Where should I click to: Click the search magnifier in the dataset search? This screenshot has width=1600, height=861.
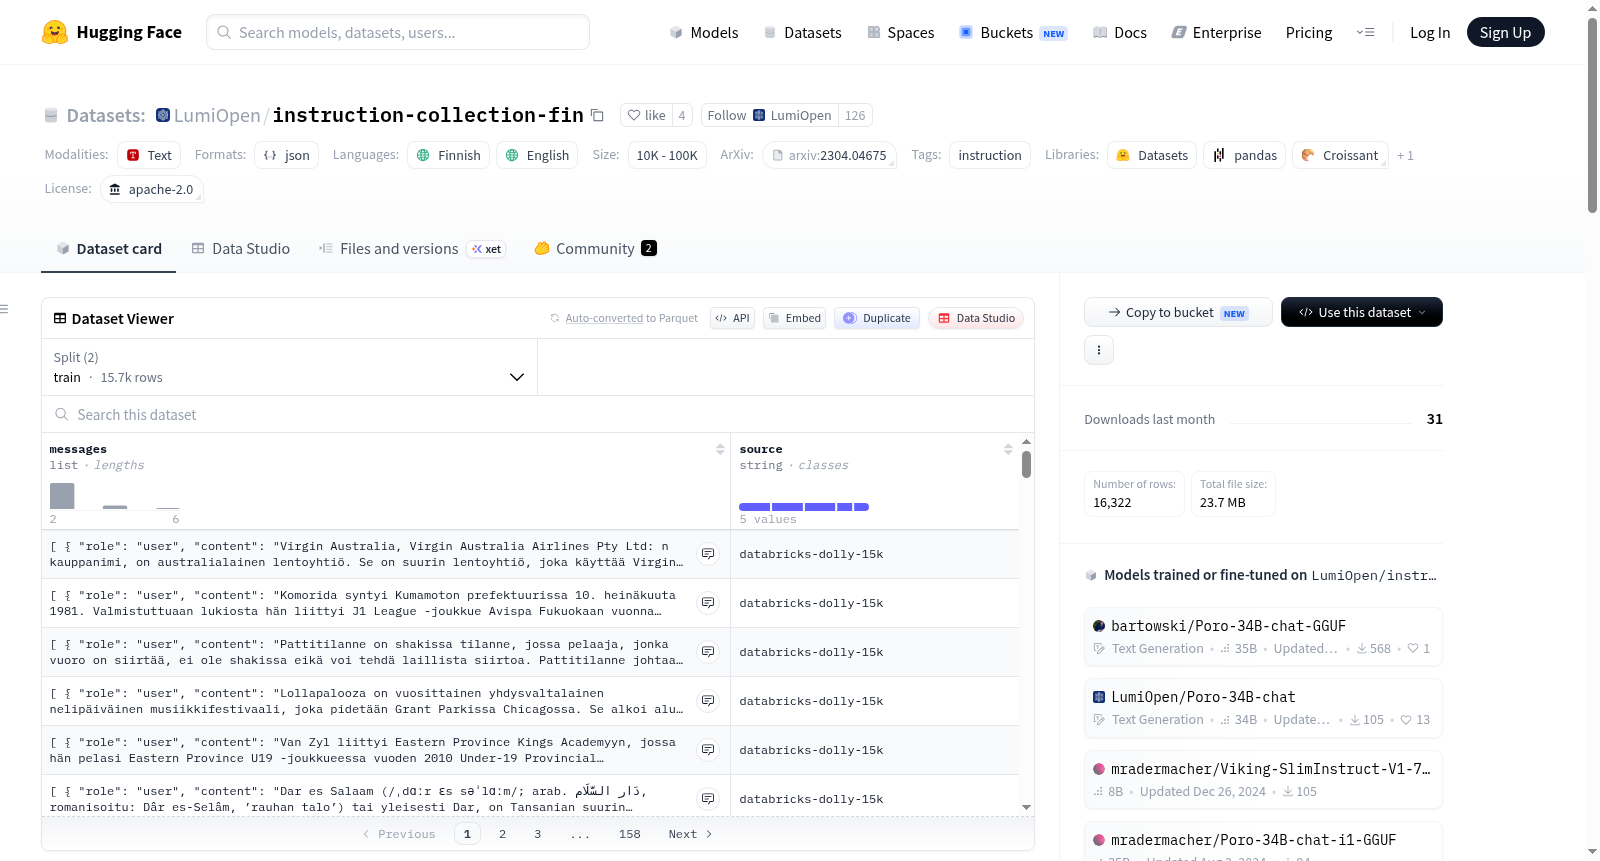(62, 414)
